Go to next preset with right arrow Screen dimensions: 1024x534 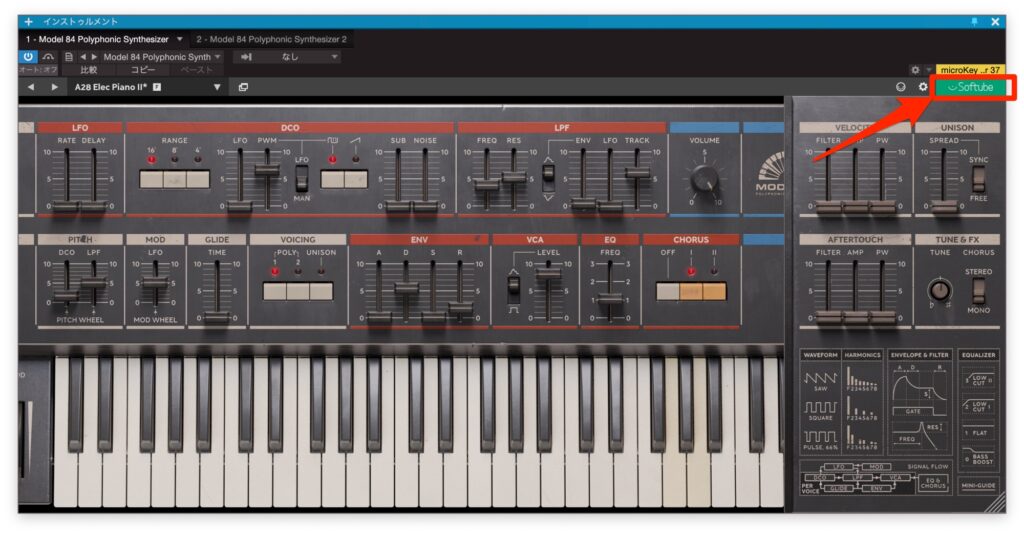click(x=54, y=88)
